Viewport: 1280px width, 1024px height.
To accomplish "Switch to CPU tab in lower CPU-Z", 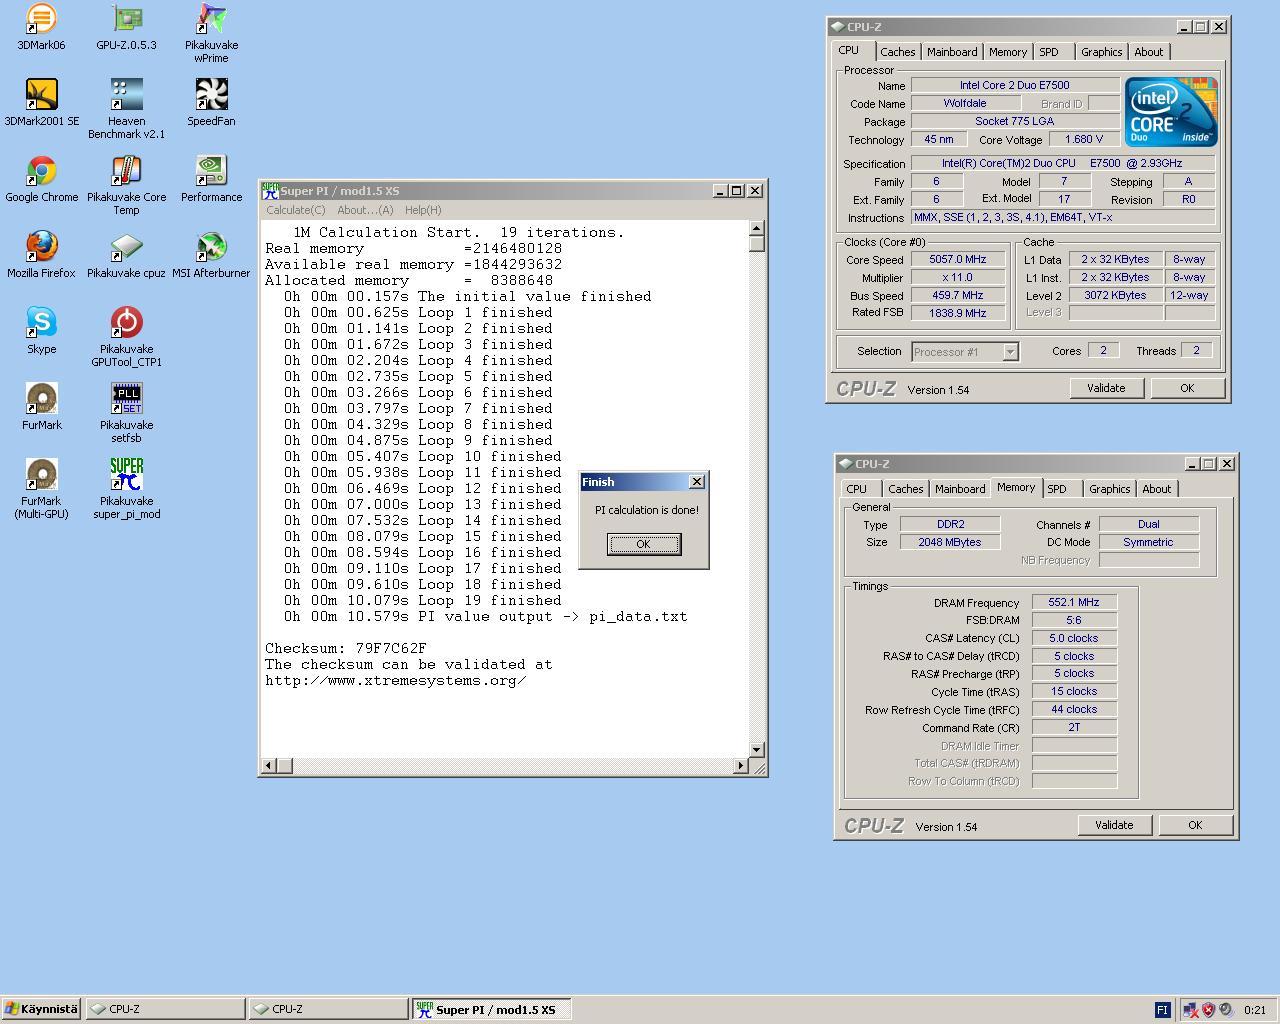I will point(857,489).
